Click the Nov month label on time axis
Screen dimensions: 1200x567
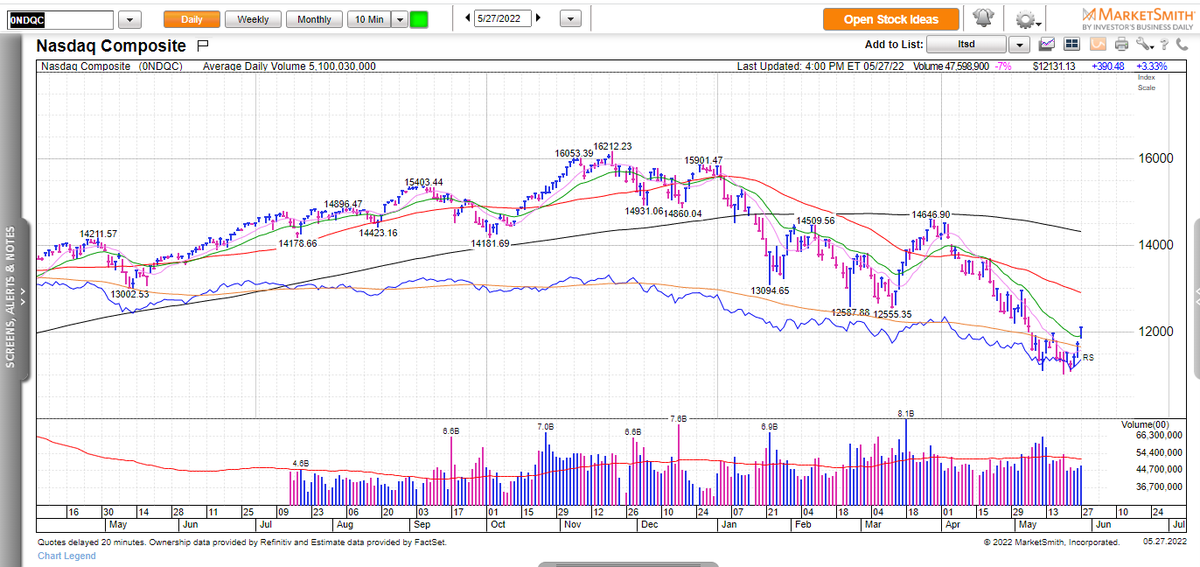coord(573,524)
